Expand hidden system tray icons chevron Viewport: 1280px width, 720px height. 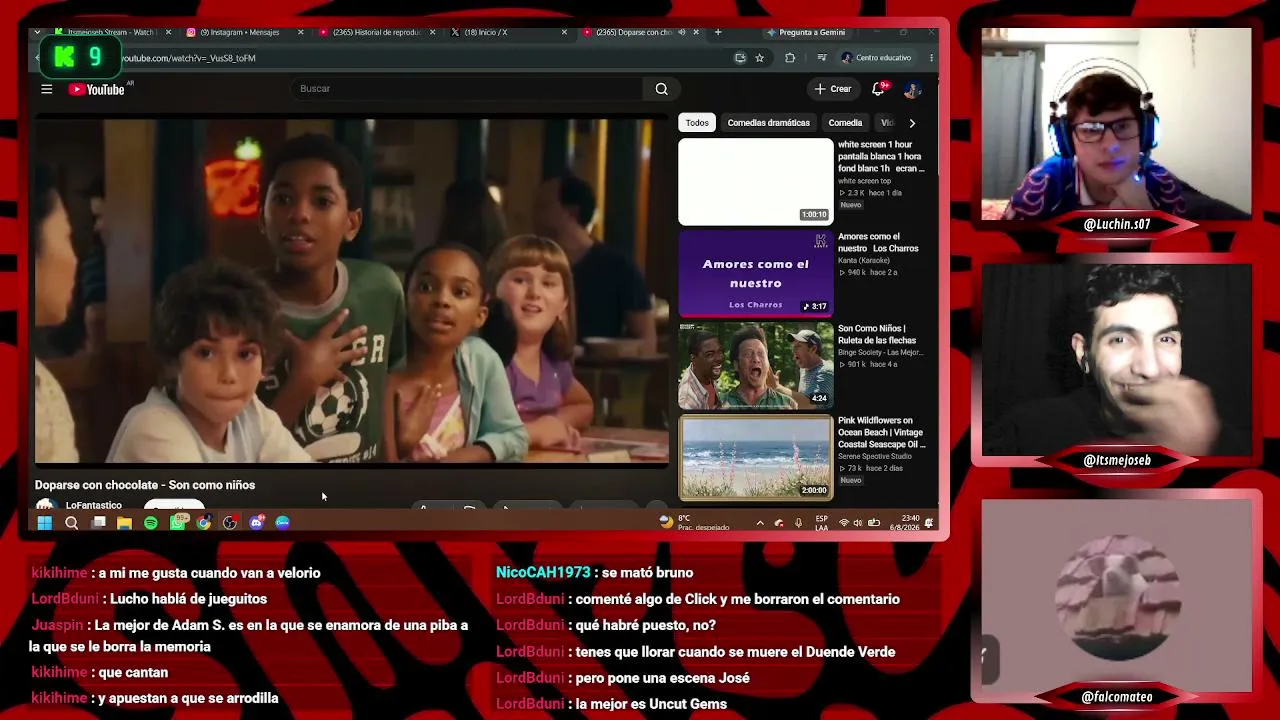click(760, 522)
